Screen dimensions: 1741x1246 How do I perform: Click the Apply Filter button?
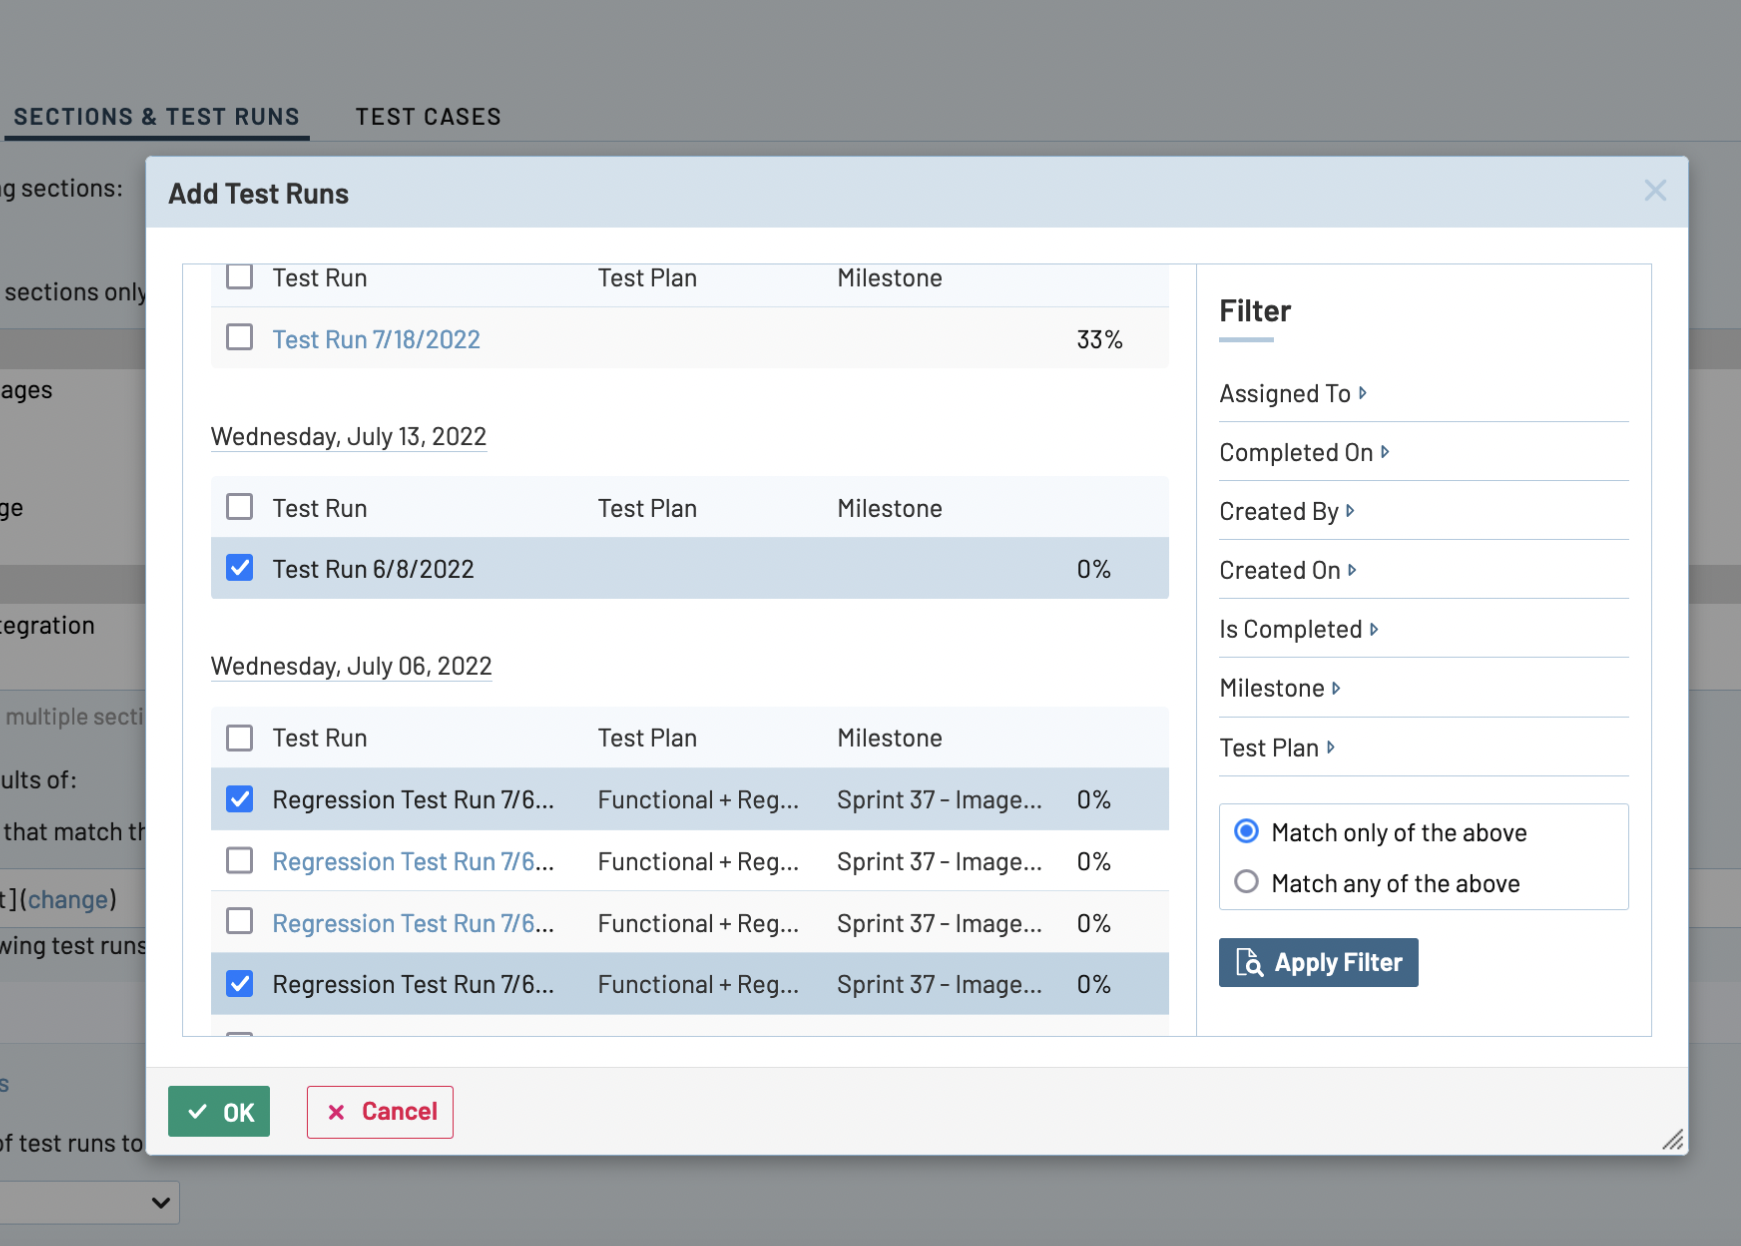[x=1317, y=962]
